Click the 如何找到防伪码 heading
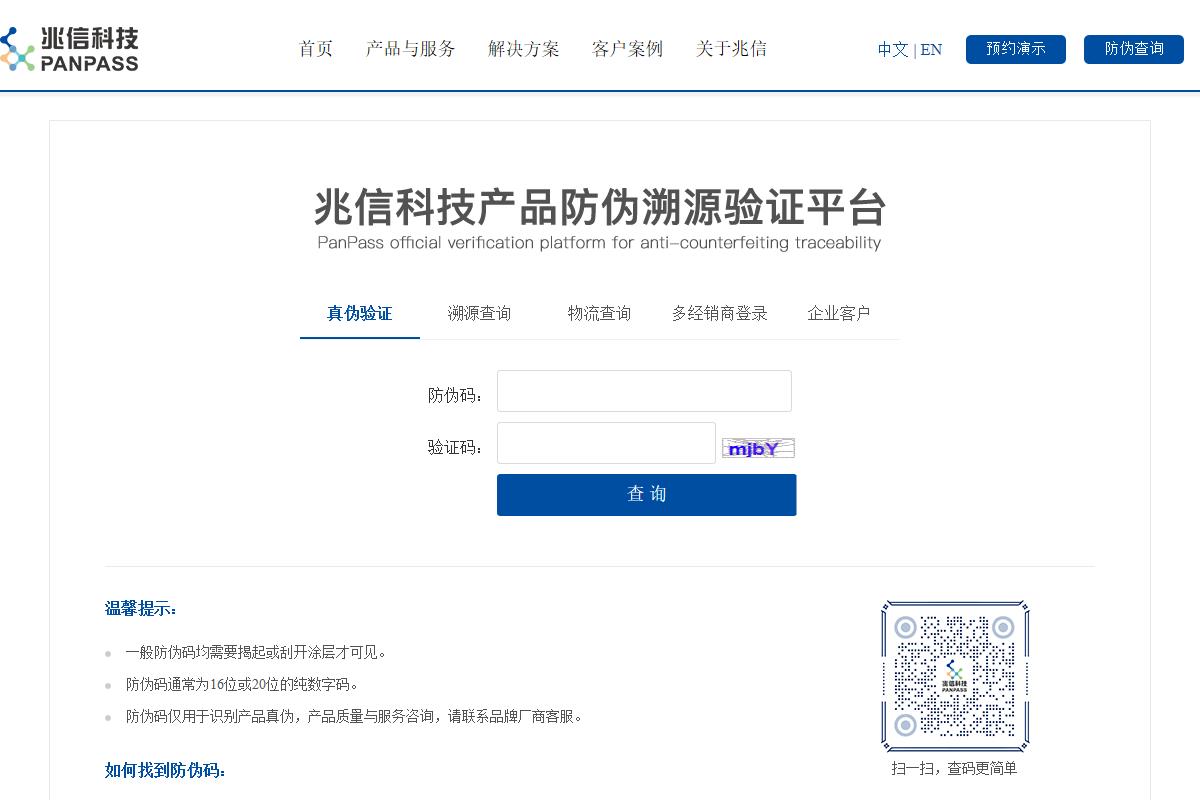The image size is (1200, 800). [166, 770]
